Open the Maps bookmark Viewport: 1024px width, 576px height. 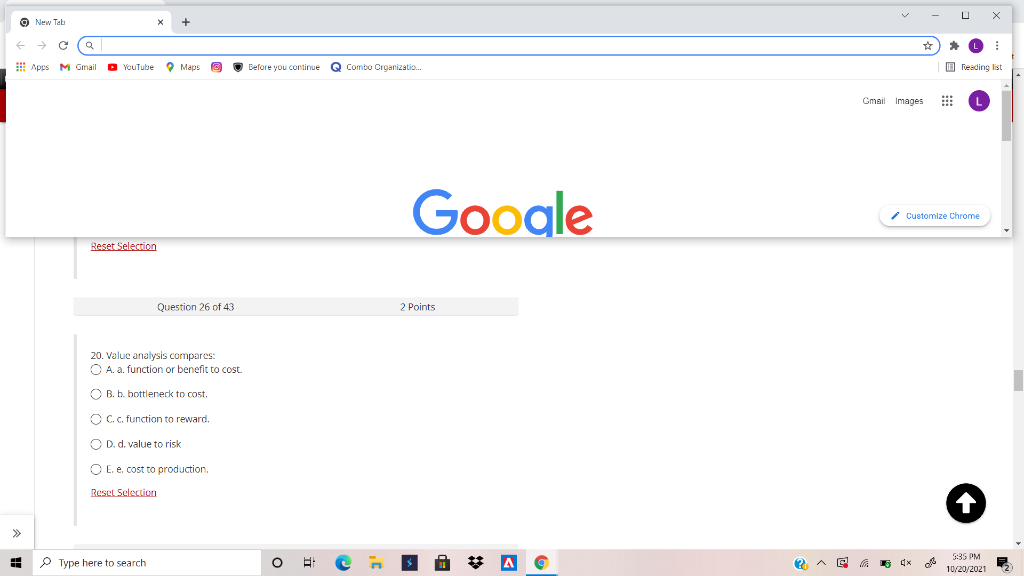click(181, 67)
